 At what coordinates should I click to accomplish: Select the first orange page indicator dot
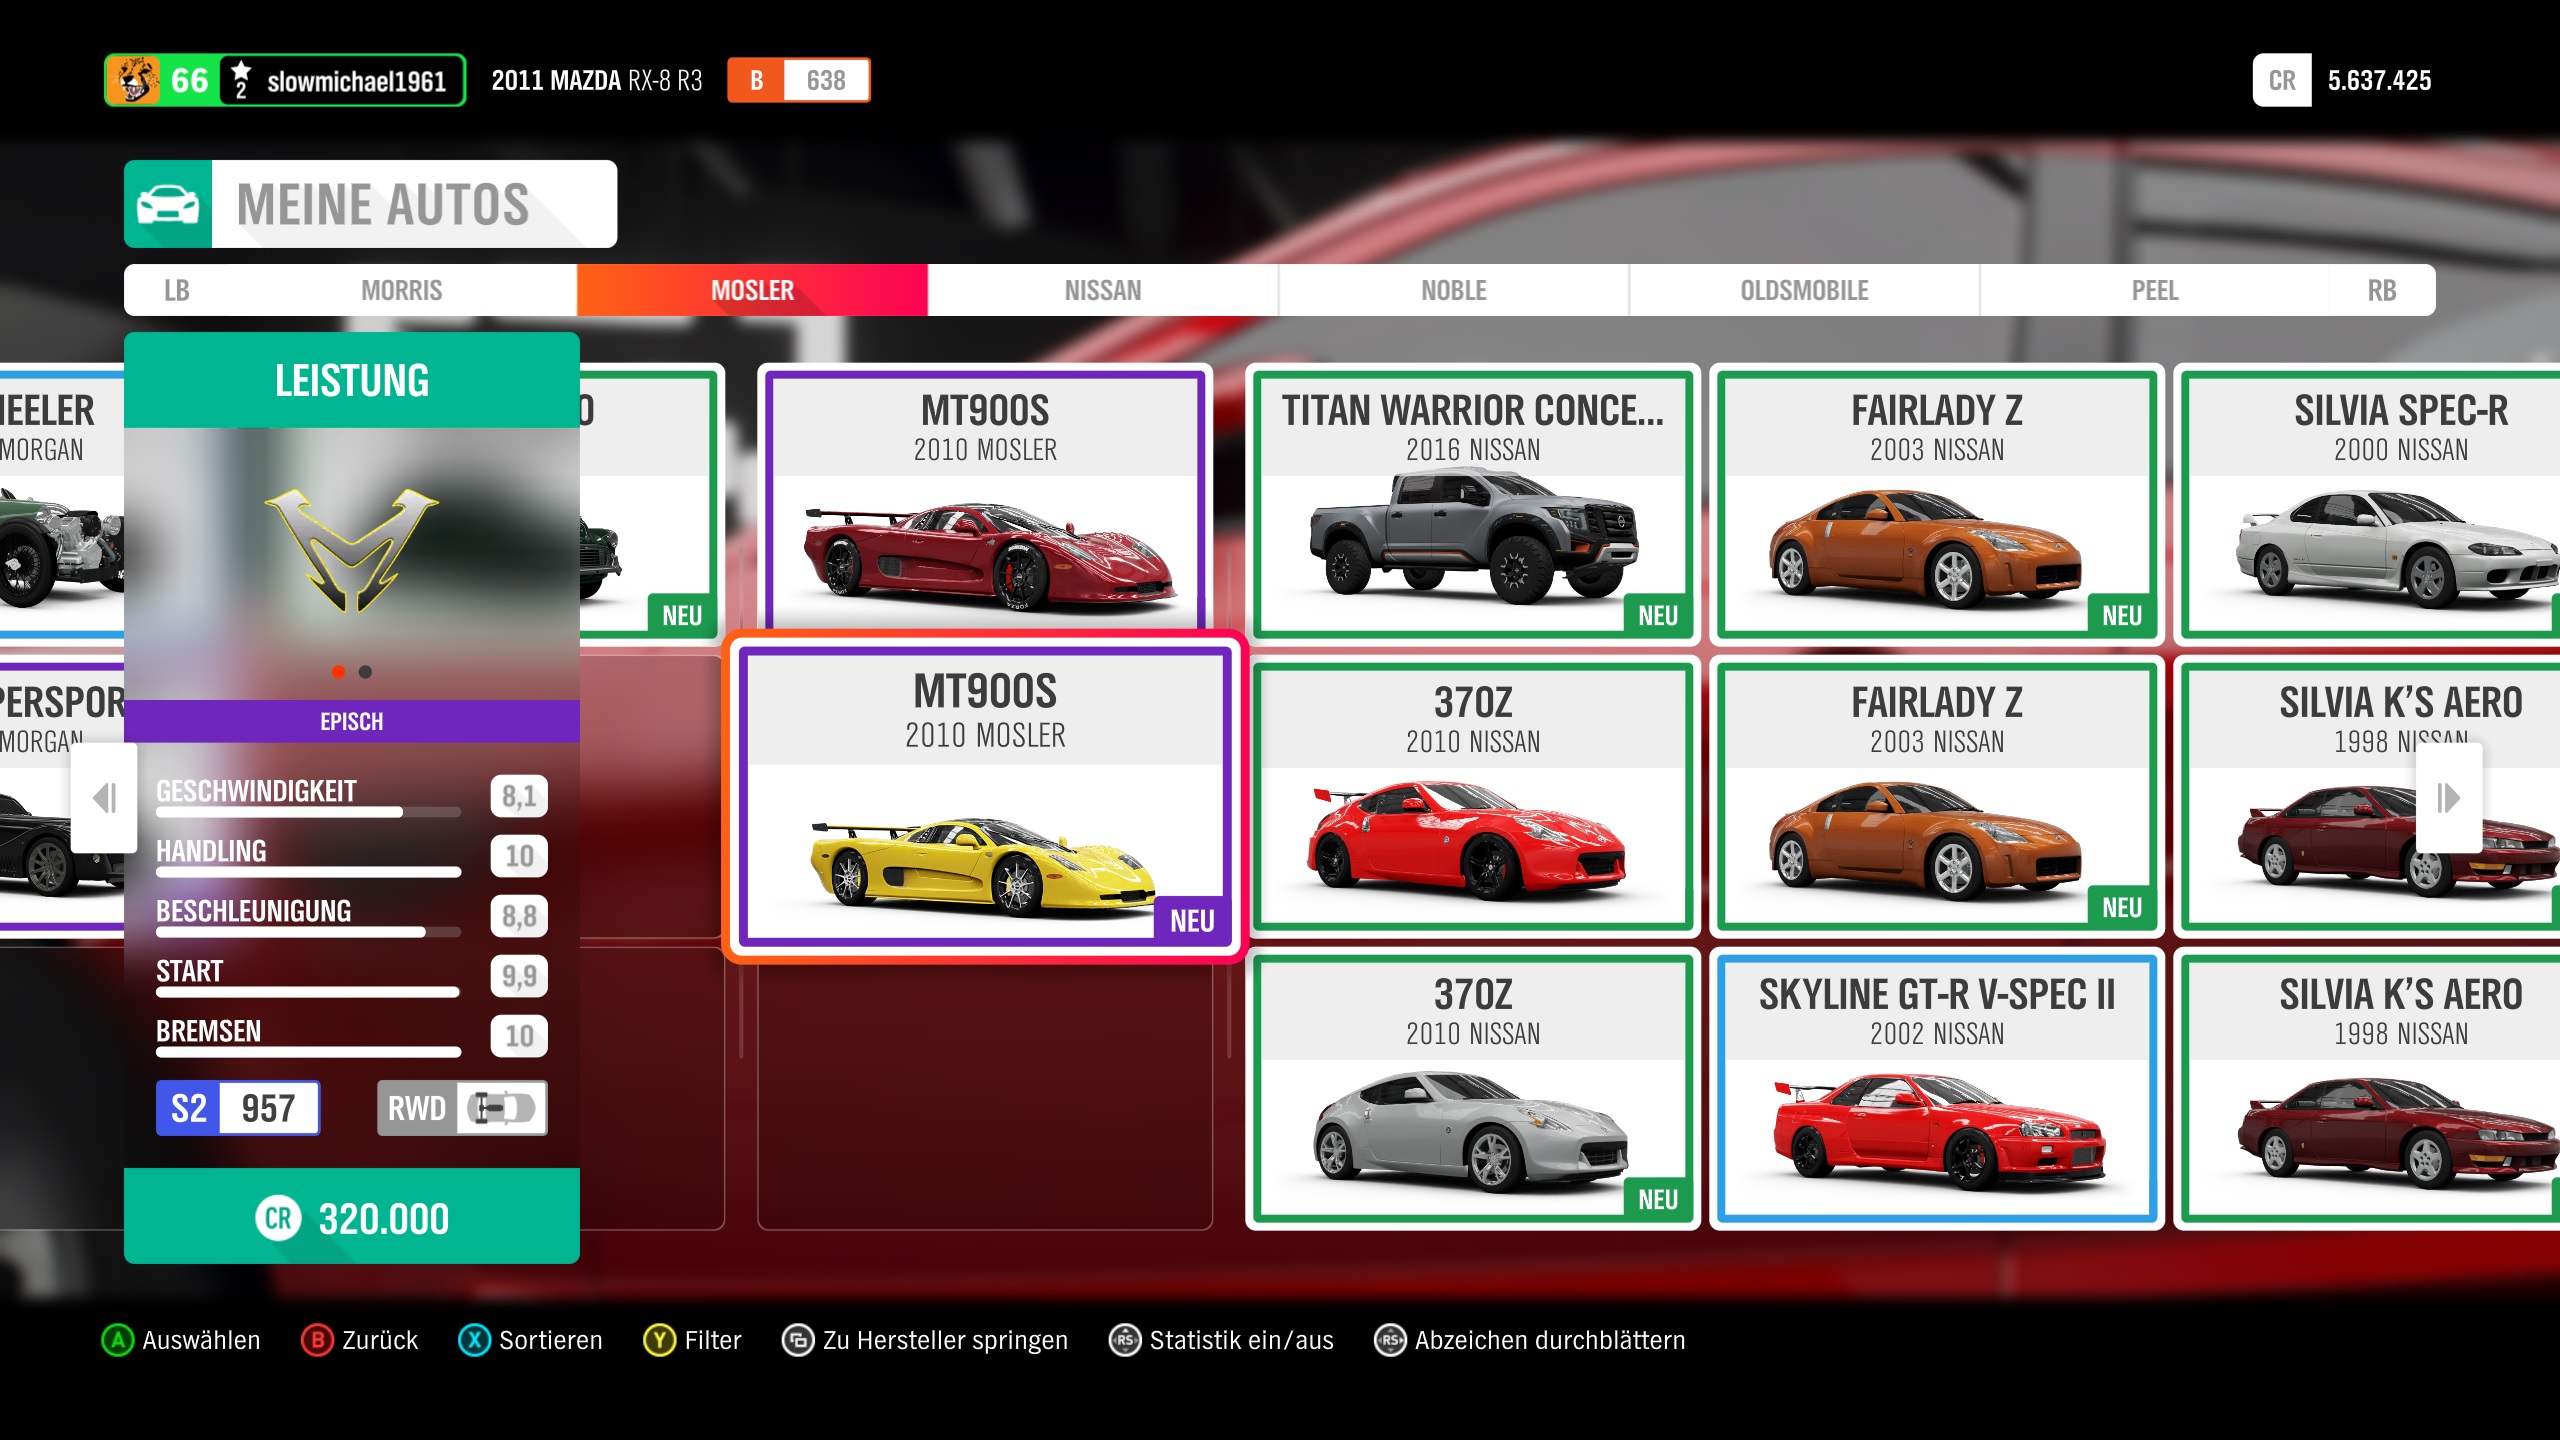[339, 672]
